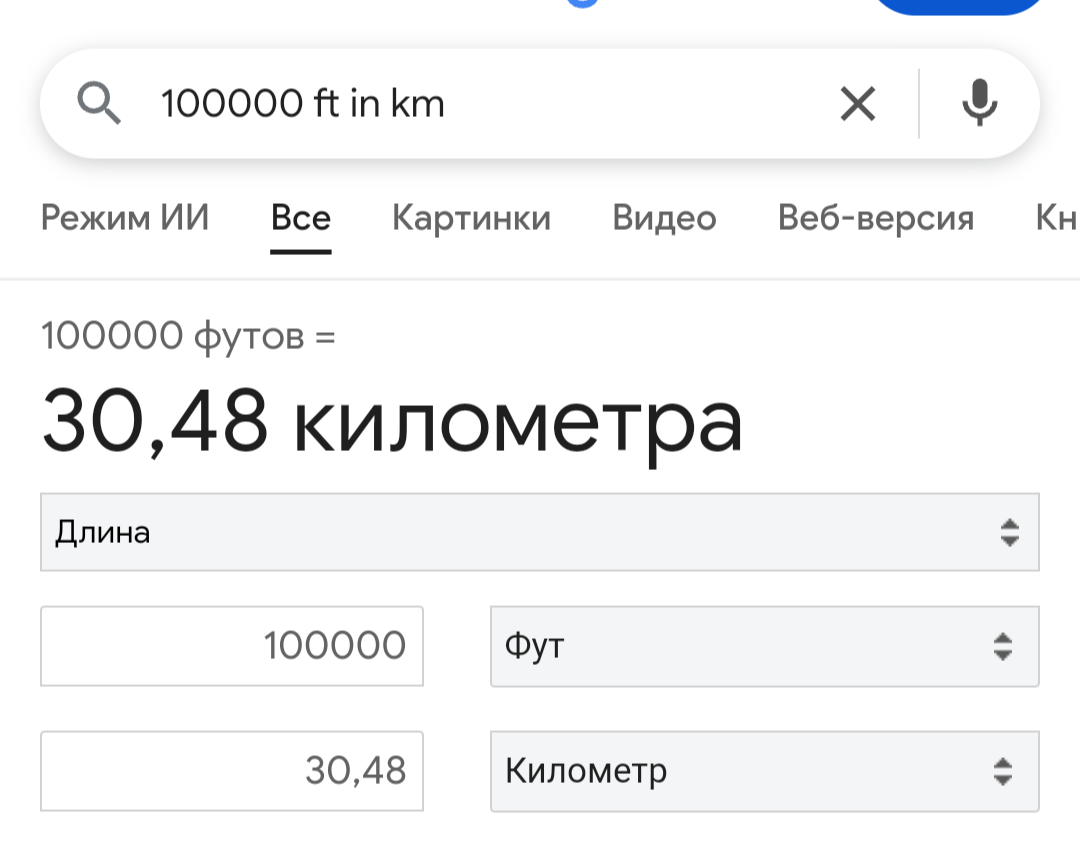Open the partially visible Кн tab
The image size is (1080, 844).
point(1057,218)
